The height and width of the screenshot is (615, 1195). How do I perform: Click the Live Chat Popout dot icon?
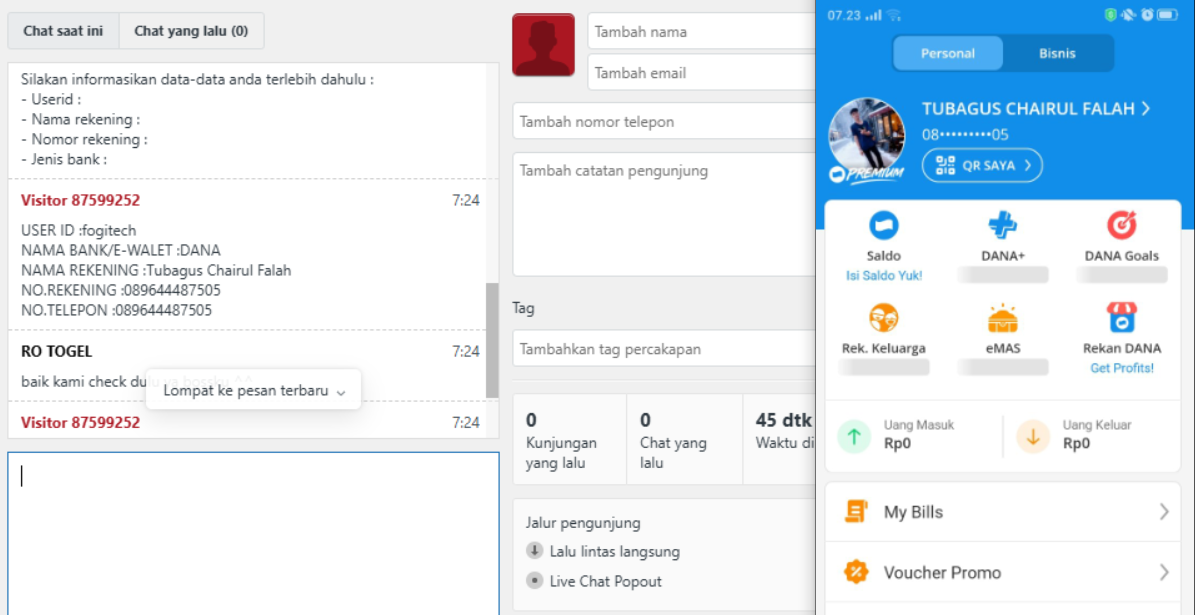(534, 581)
